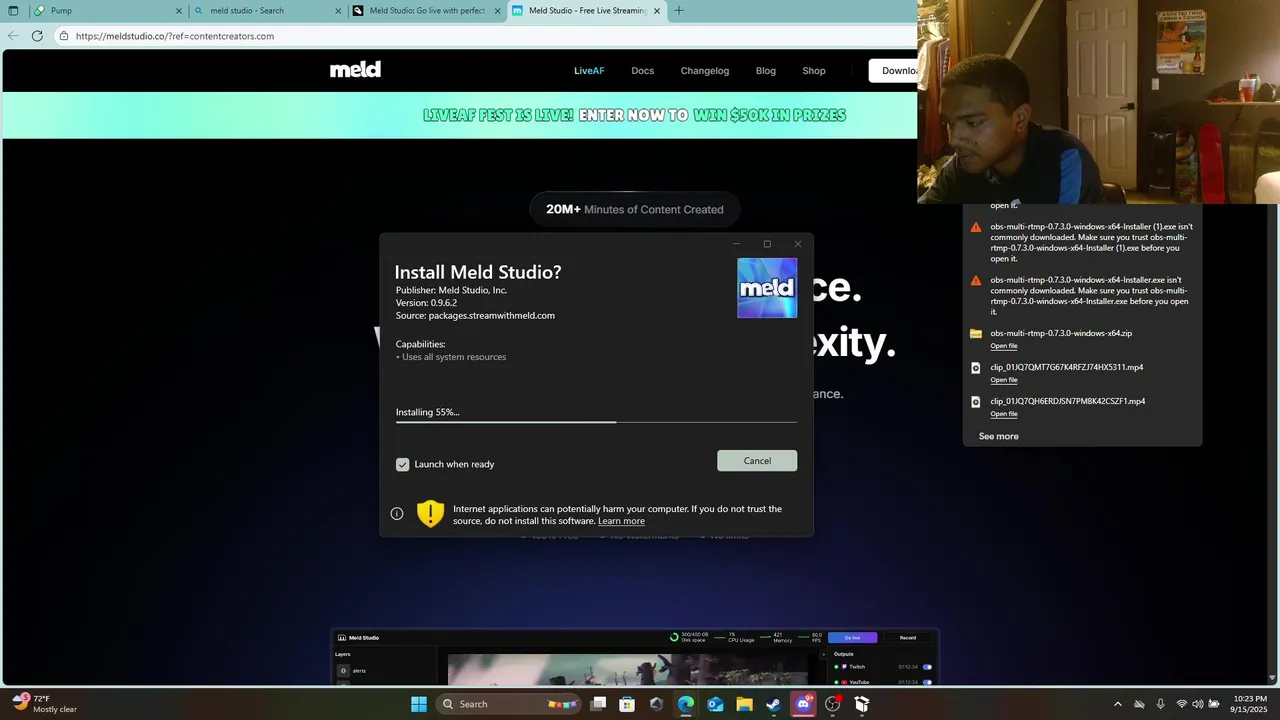The height and width of the screenshot is (720, 1280).
Task: Click the installing 55% progress bar
Action: coord(596,422)
